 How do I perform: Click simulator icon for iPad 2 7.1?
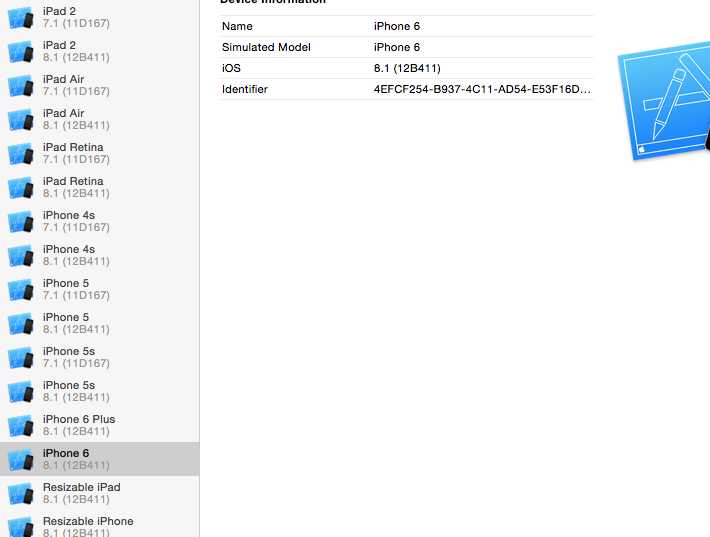tap(21, 18)
